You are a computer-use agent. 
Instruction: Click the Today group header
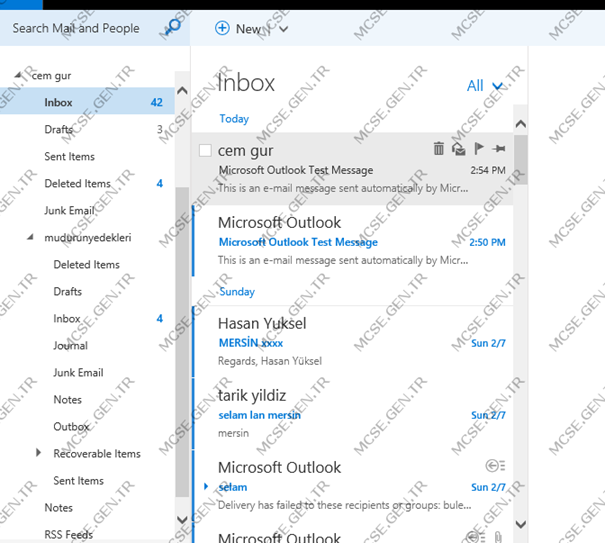point(234,118)
